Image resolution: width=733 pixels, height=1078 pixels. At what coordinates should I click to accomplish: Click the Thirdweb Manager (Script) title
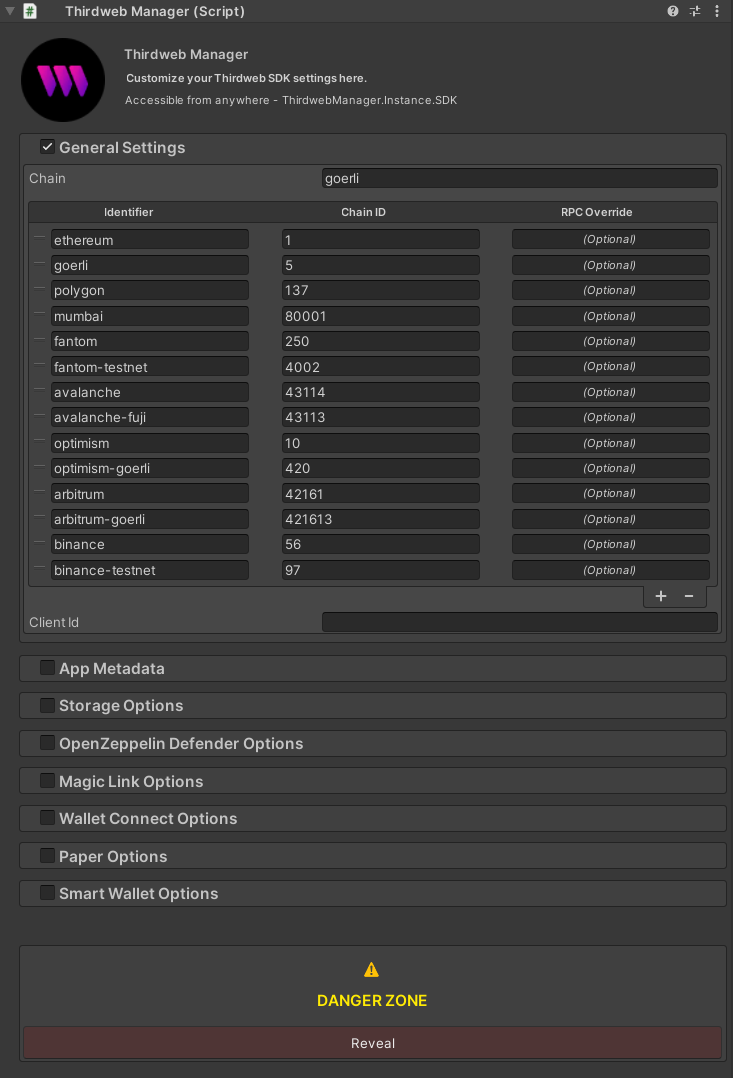point(155,11)
